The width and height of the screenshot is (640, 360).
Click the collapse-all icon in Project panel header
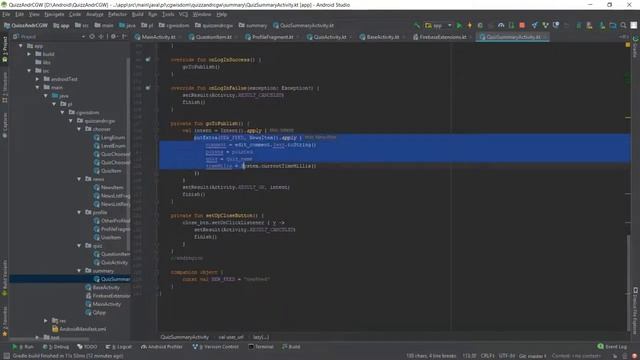point(102,37)
